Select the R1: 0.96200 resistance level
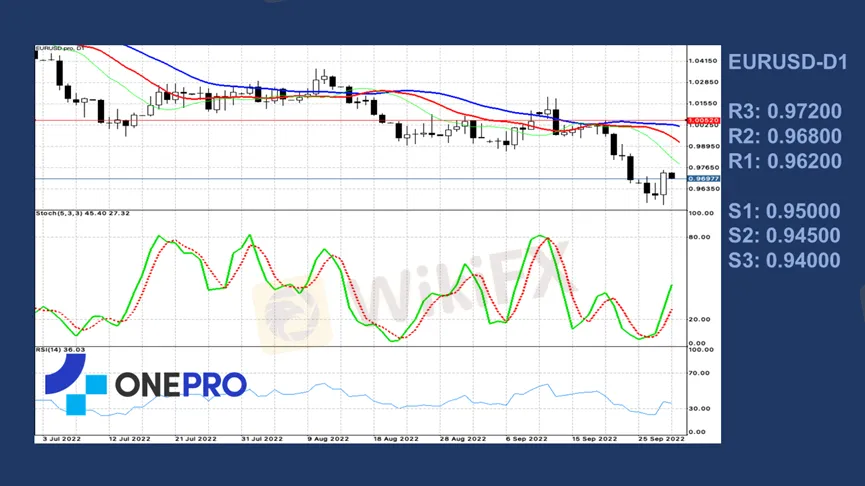The image size is (865, 486). point(784,161)
